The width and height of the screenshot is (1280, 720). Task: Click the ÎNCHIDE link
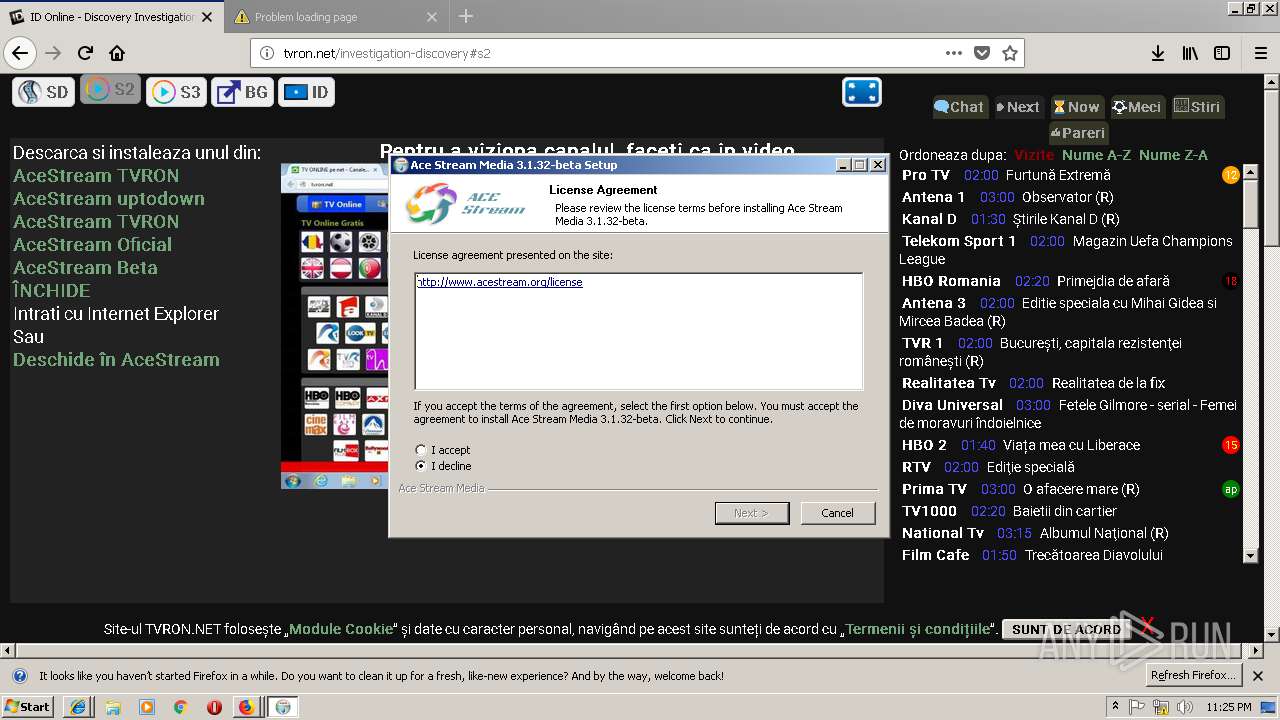[x=51, y=291]
